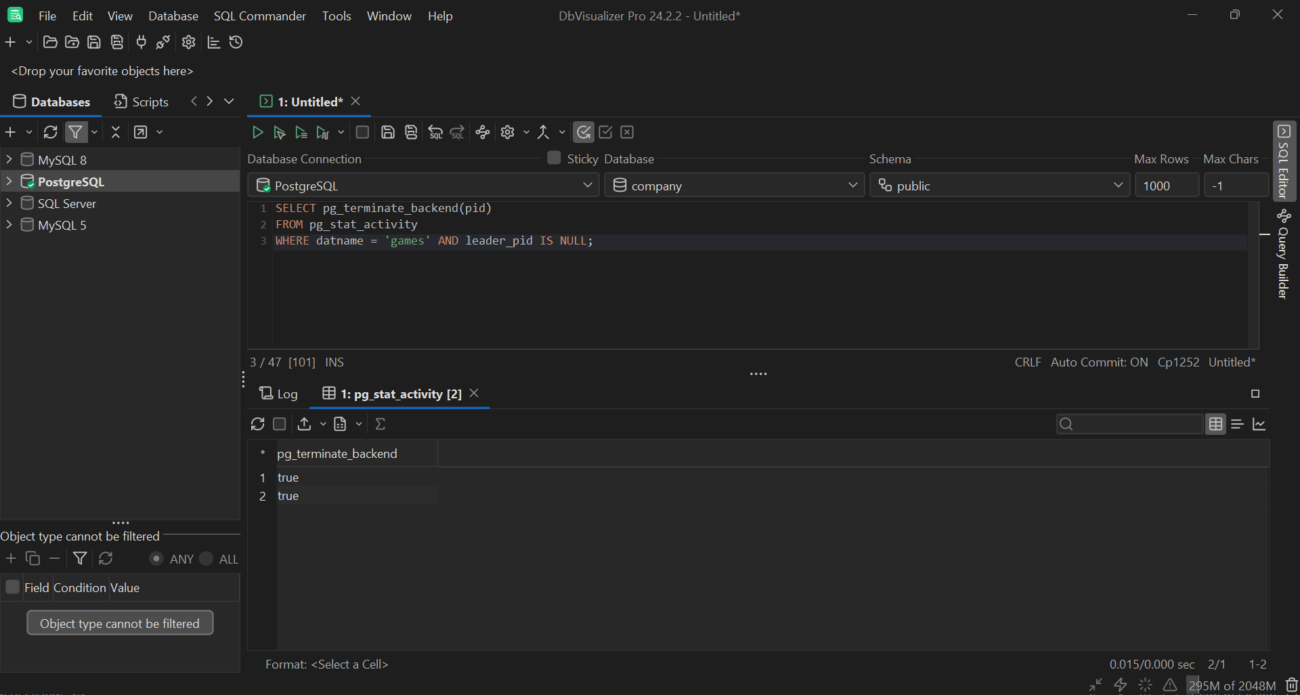
Task: Select the ANY radio button in filter panel
Action: (x=158, y=559)
